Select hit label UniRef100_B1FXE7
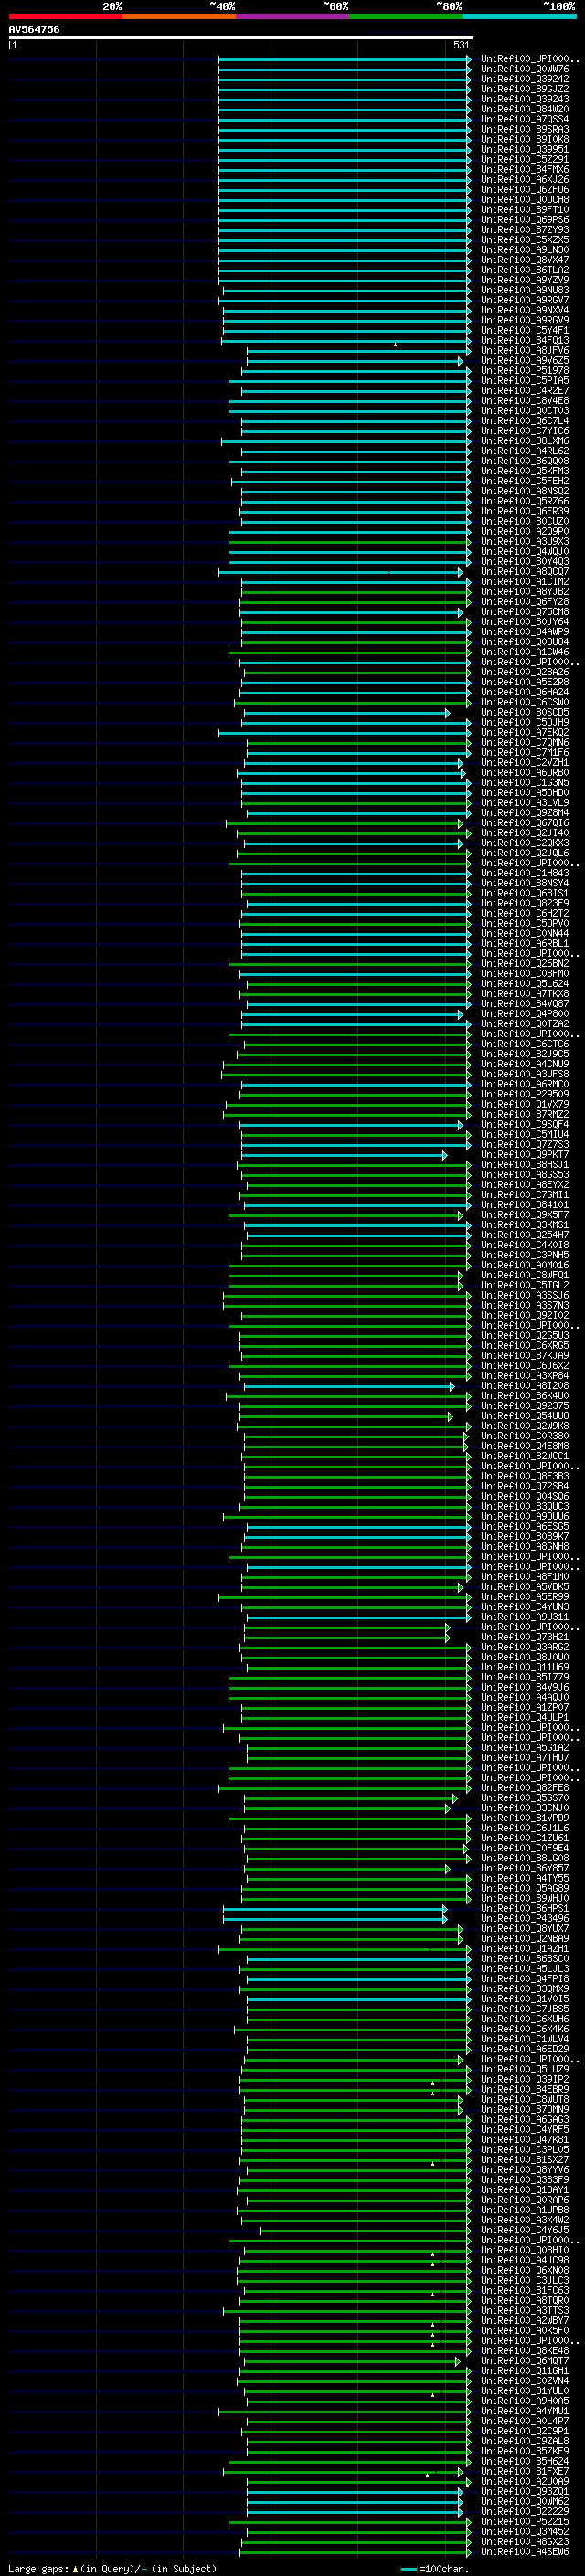The image size is (585, 2576). (525, 2471)
